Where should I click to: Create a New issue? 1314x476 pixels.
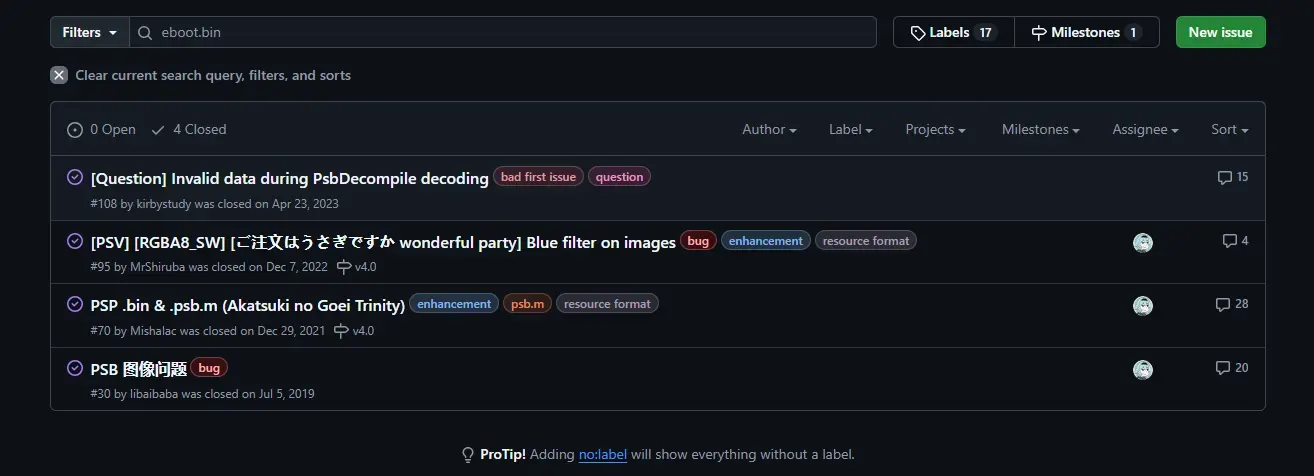tap(1220, 32)
